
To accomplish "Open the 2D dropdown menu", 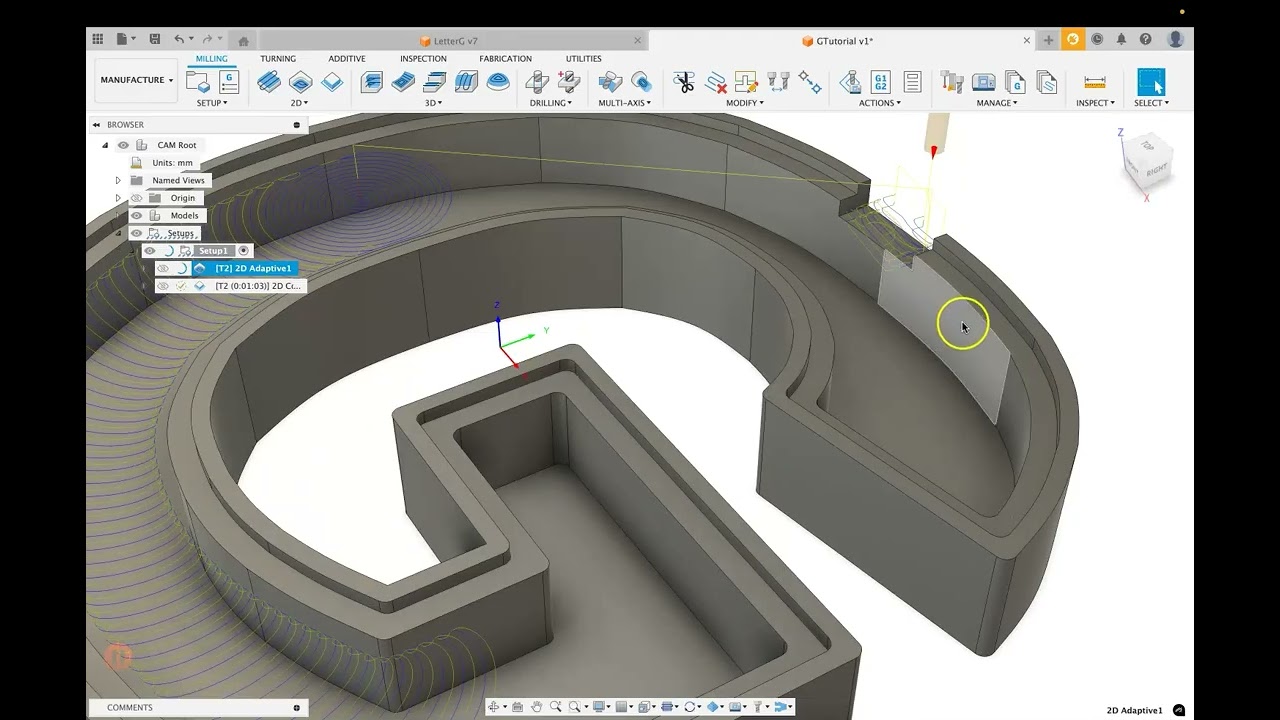I will point(299,103).
